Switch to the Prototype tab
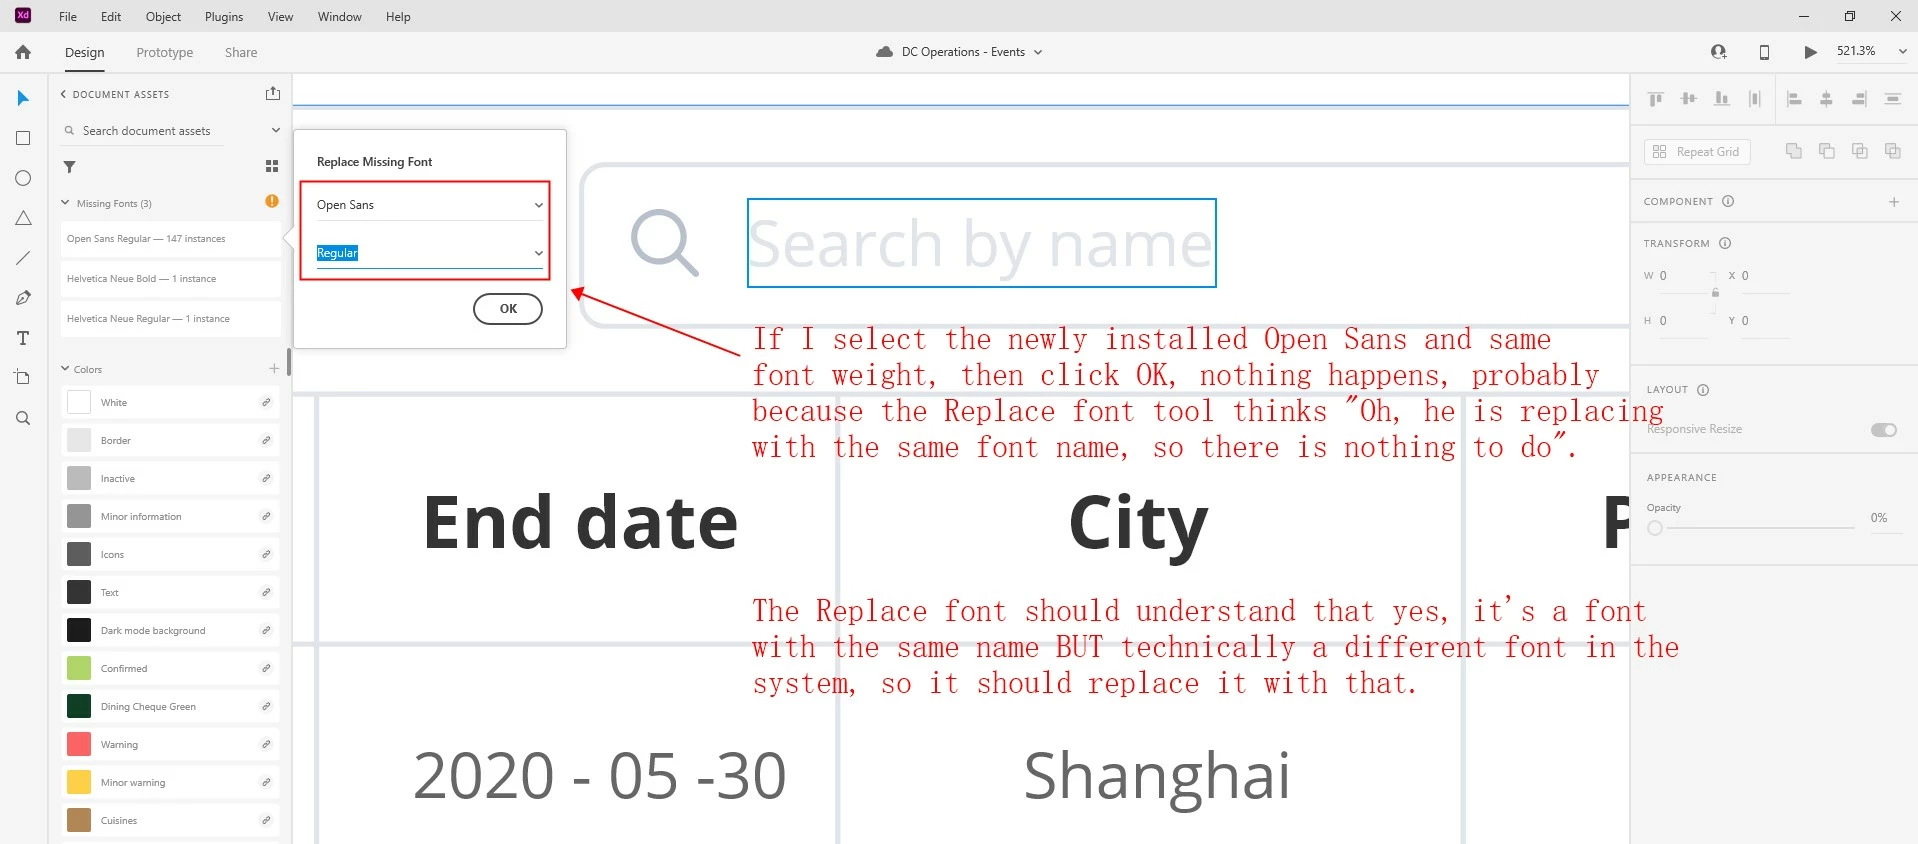 tap(165, 52)
